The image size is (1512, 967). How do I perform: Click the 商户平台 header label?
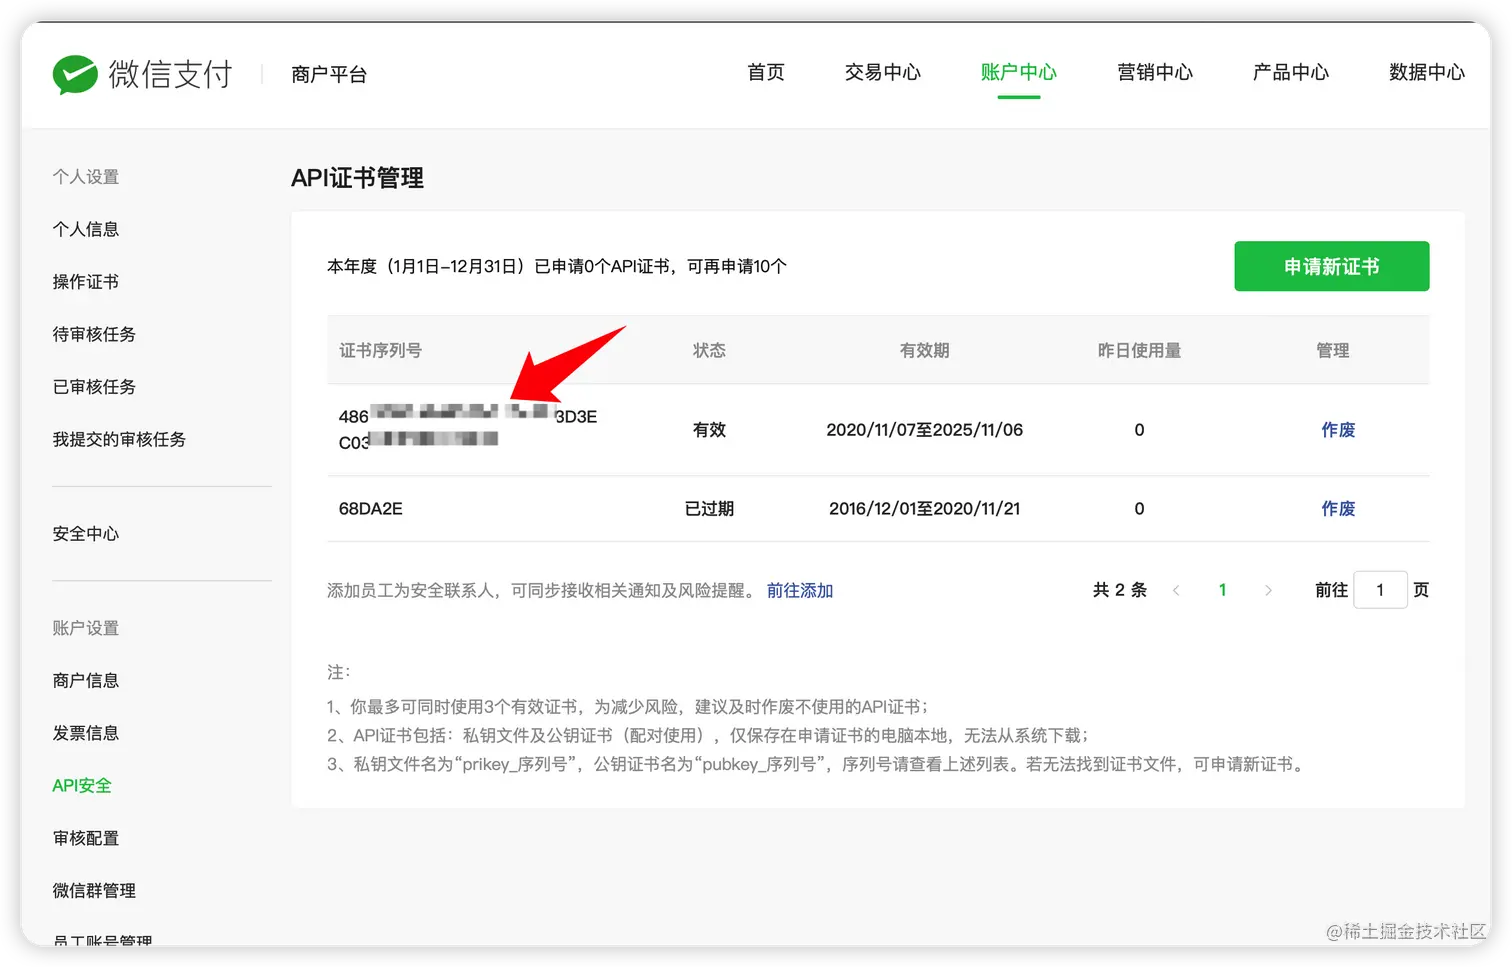pos(329,75)
